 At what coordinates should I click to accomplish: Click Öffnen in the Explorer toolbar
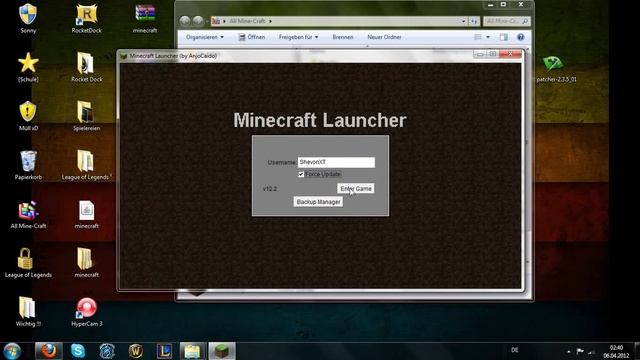click(252, 37)
